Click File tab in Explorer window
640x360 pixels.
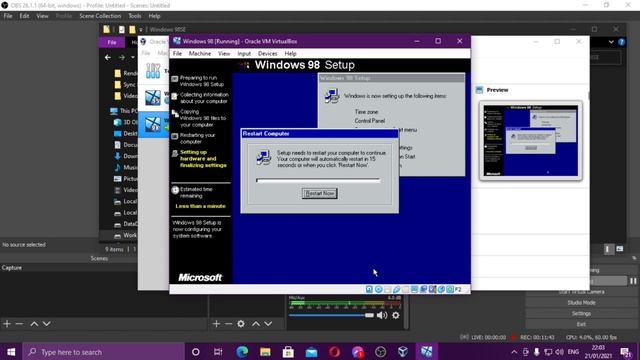112,42
